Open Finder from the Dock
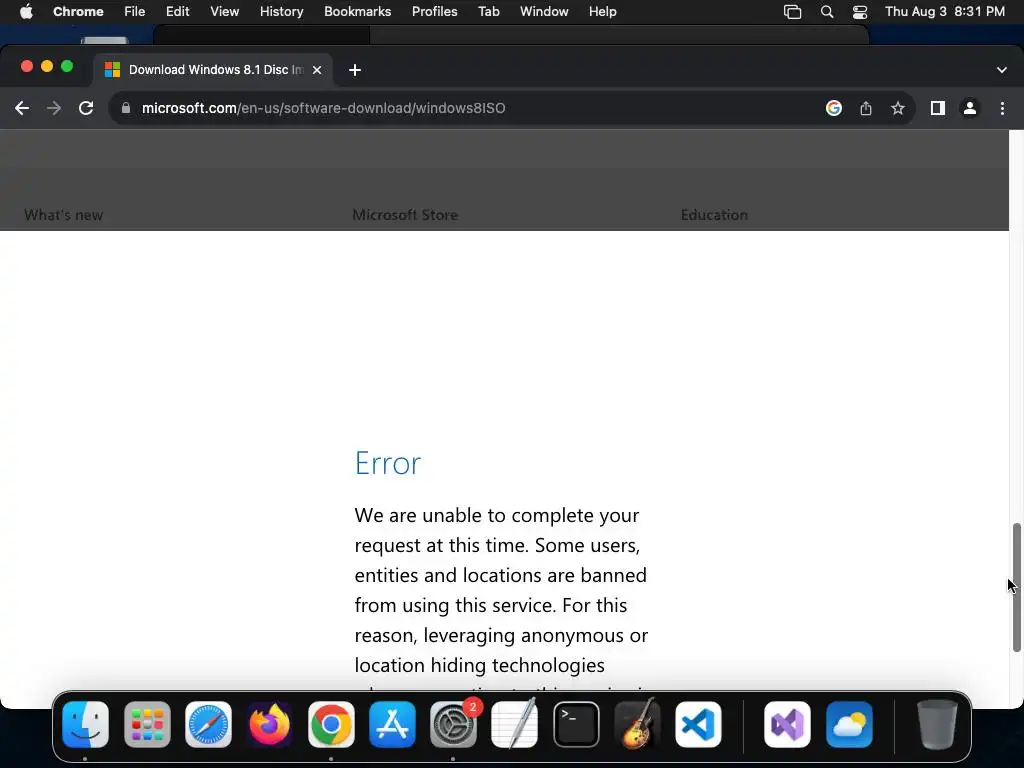 coord(86,724)
